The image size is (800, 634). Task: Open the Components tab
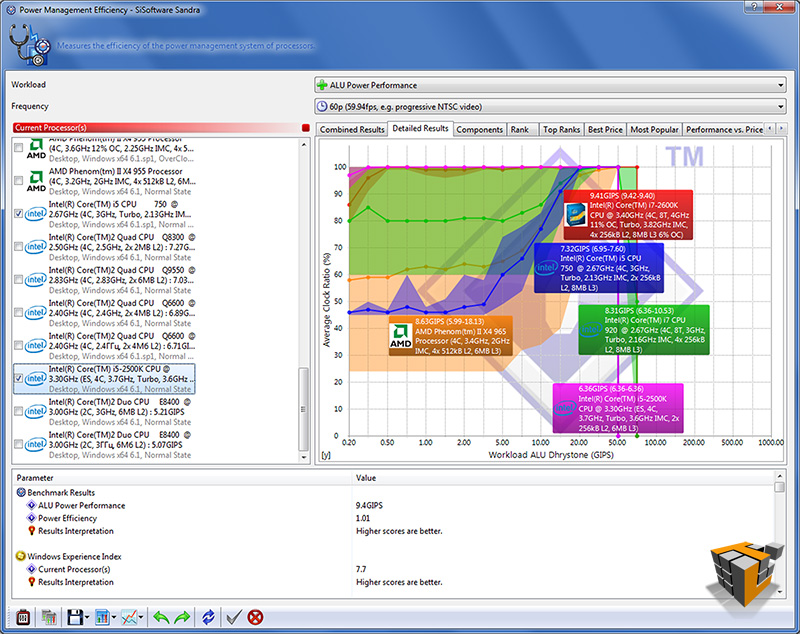pos(480,130)
